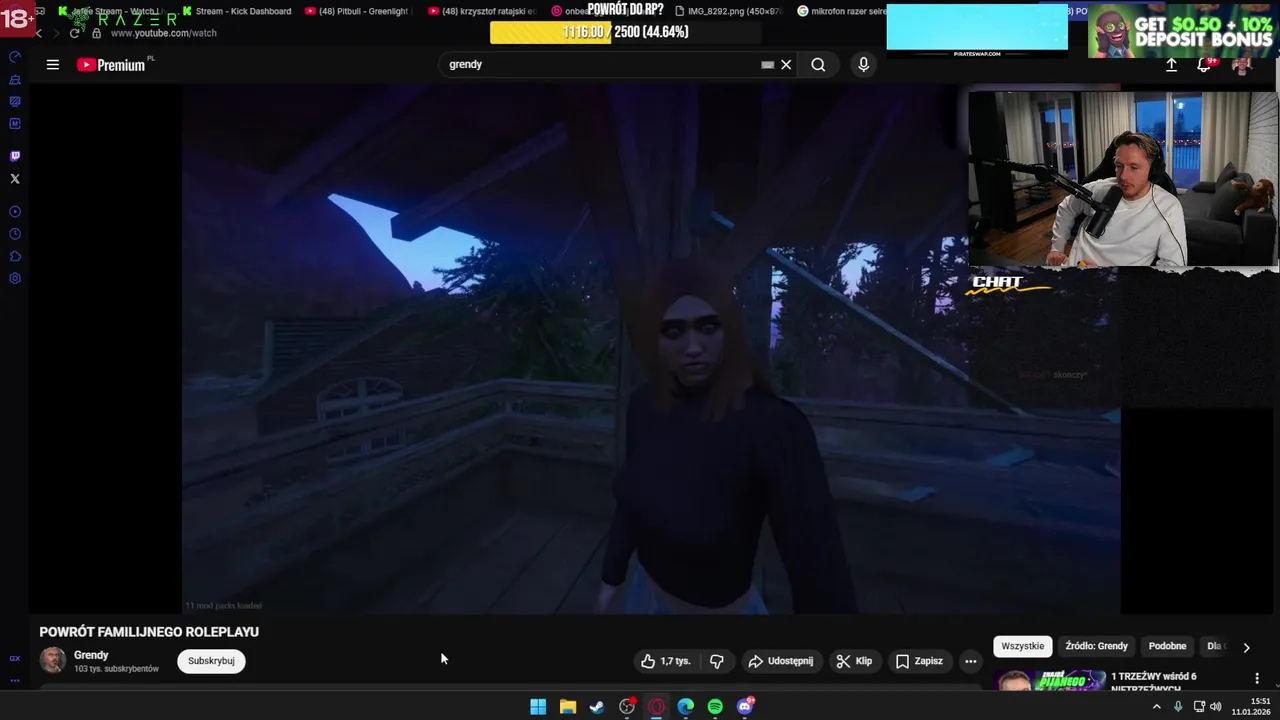Show more chips with the right arrow
Screen dimensions: 1280x720
tap(1246, 647)
